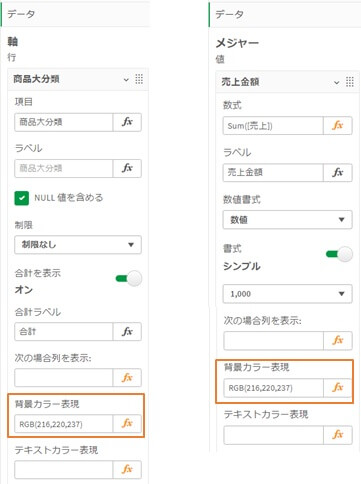Toggle the 書式 シンプル switch
The height and width of the screenshot is (484, 361).
(x=339, y=255)
